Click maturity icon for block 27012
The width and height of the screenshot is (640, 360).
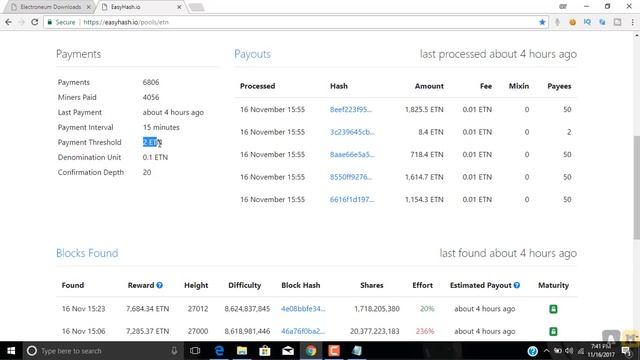click(x=553, y=309)
